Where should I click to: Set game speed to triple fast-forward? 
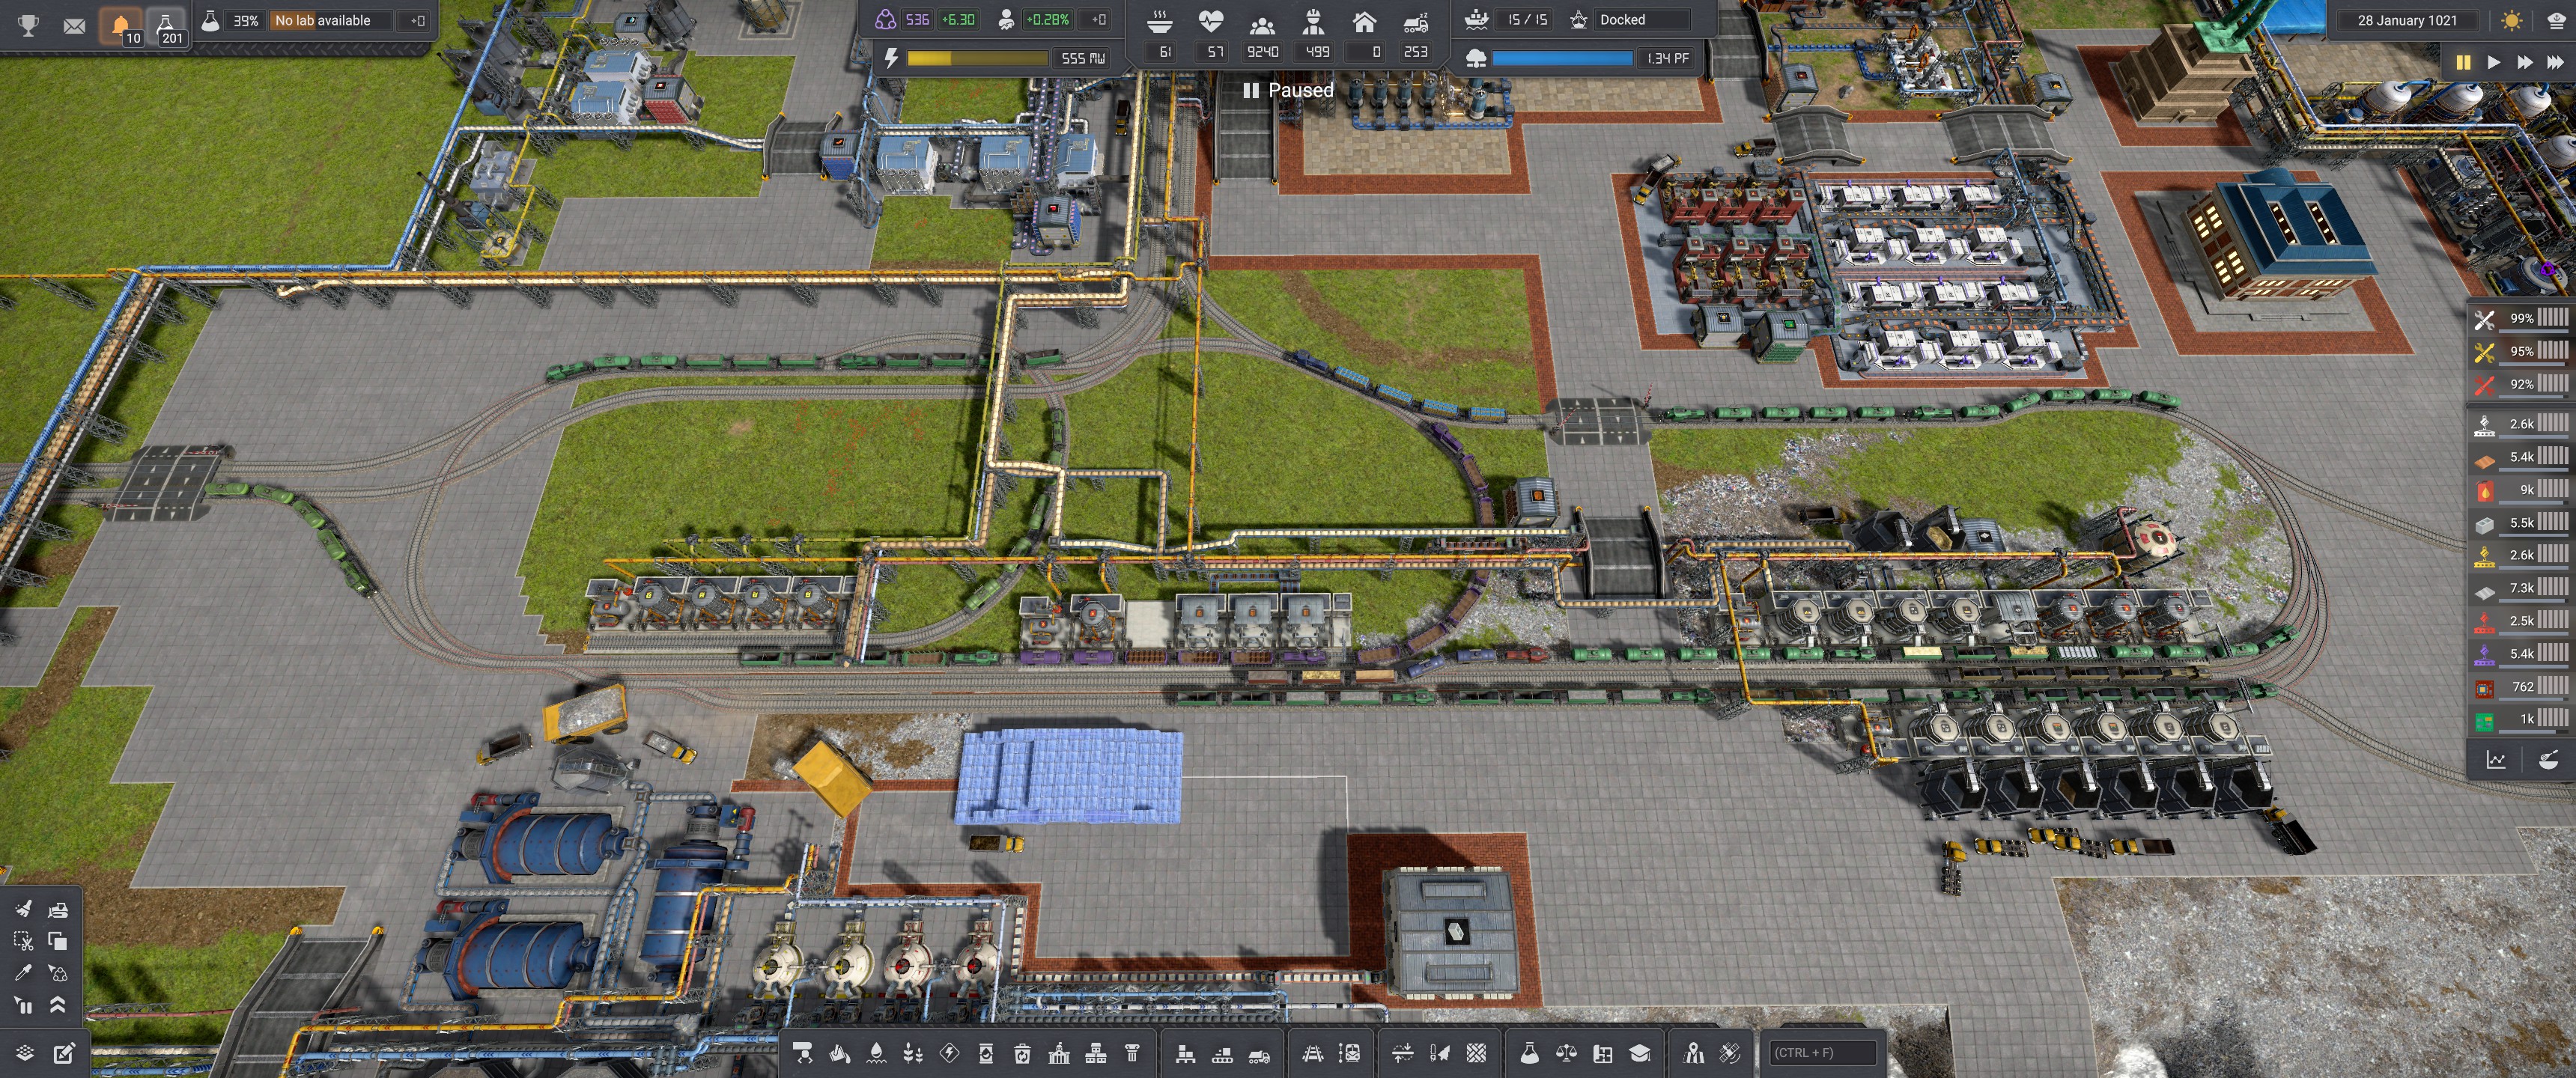click(2555, 62)
